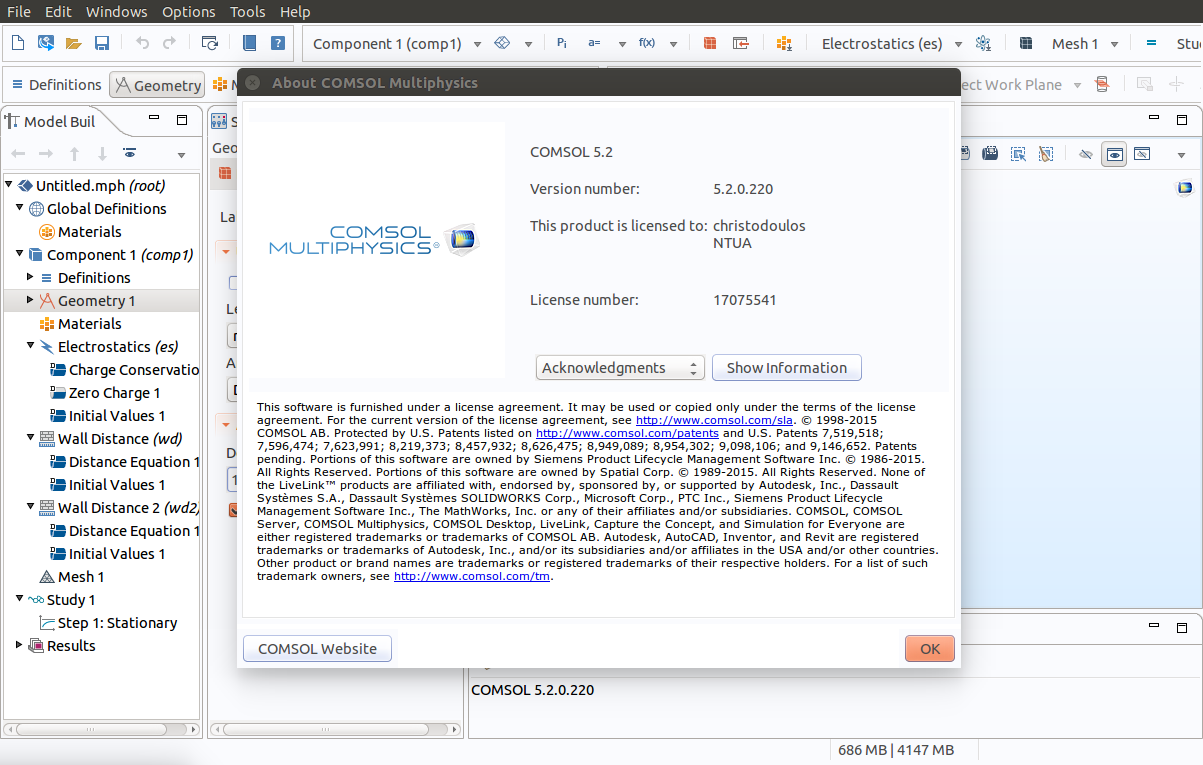The image size is (1203, 765).
Task: Click the move-up arrow in Model Builder toolbar
Action: pyautogui.click(x=74, y=153)
